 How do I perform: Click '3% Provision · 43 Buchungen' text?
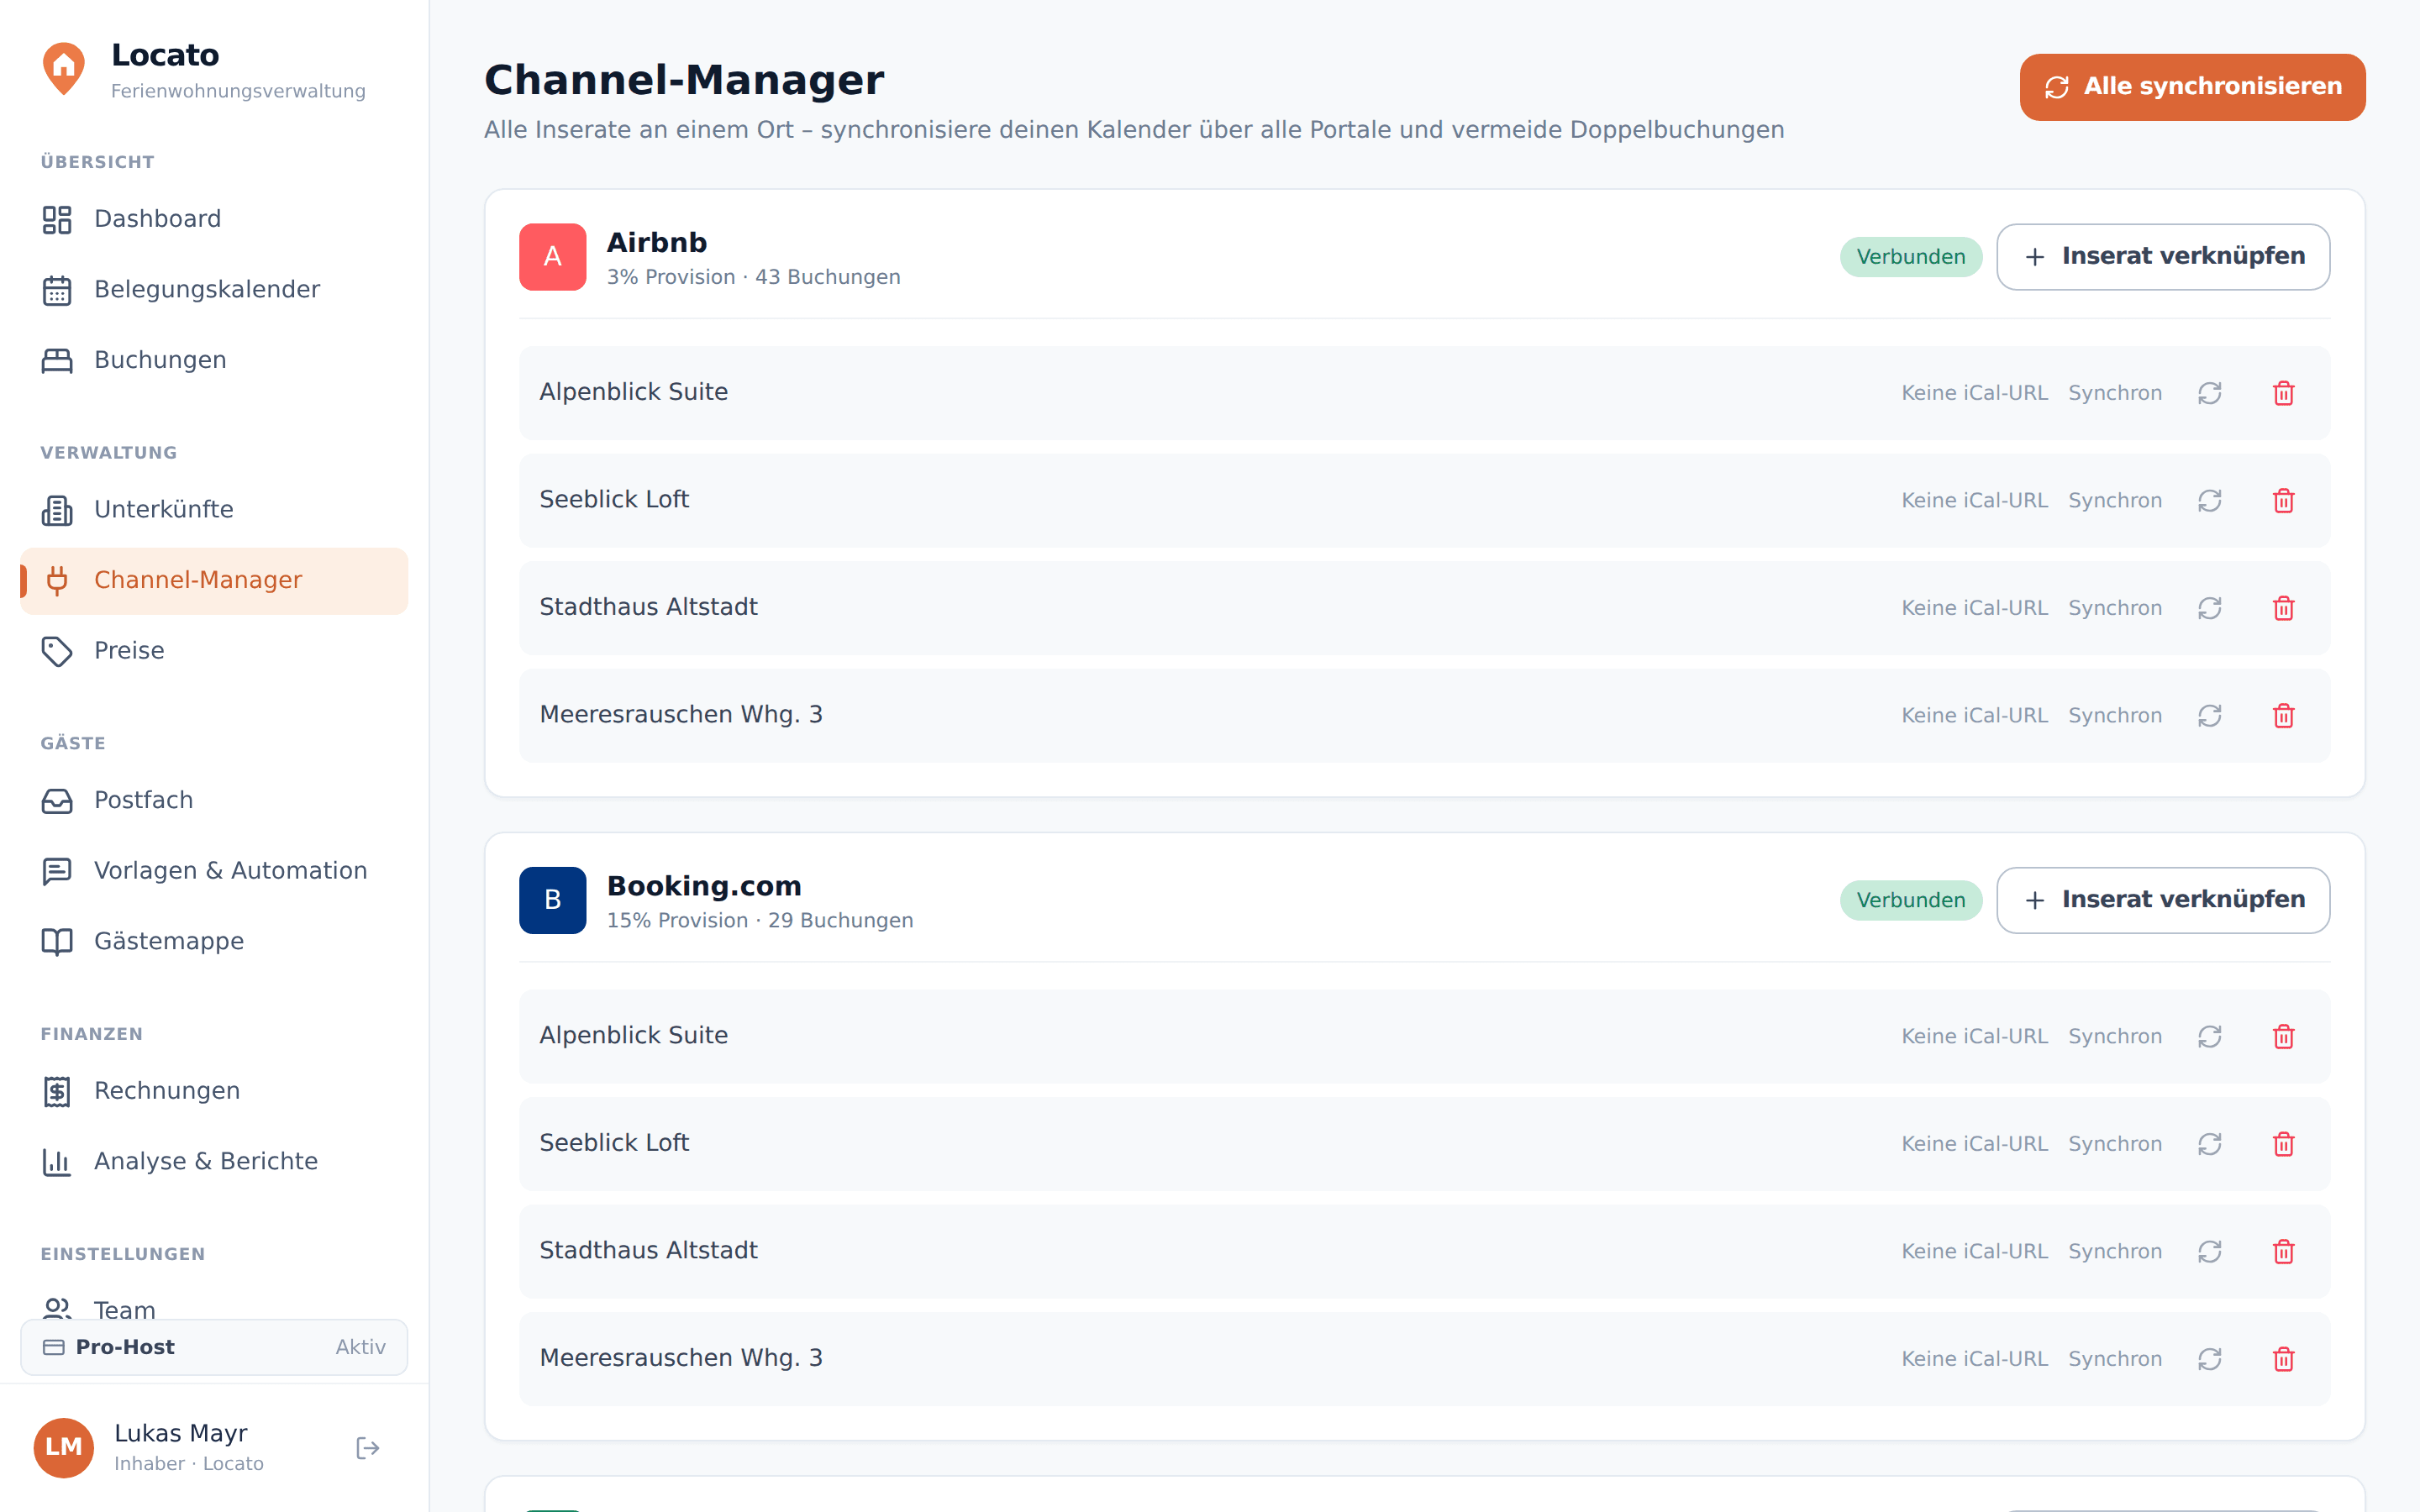[753, 277]
